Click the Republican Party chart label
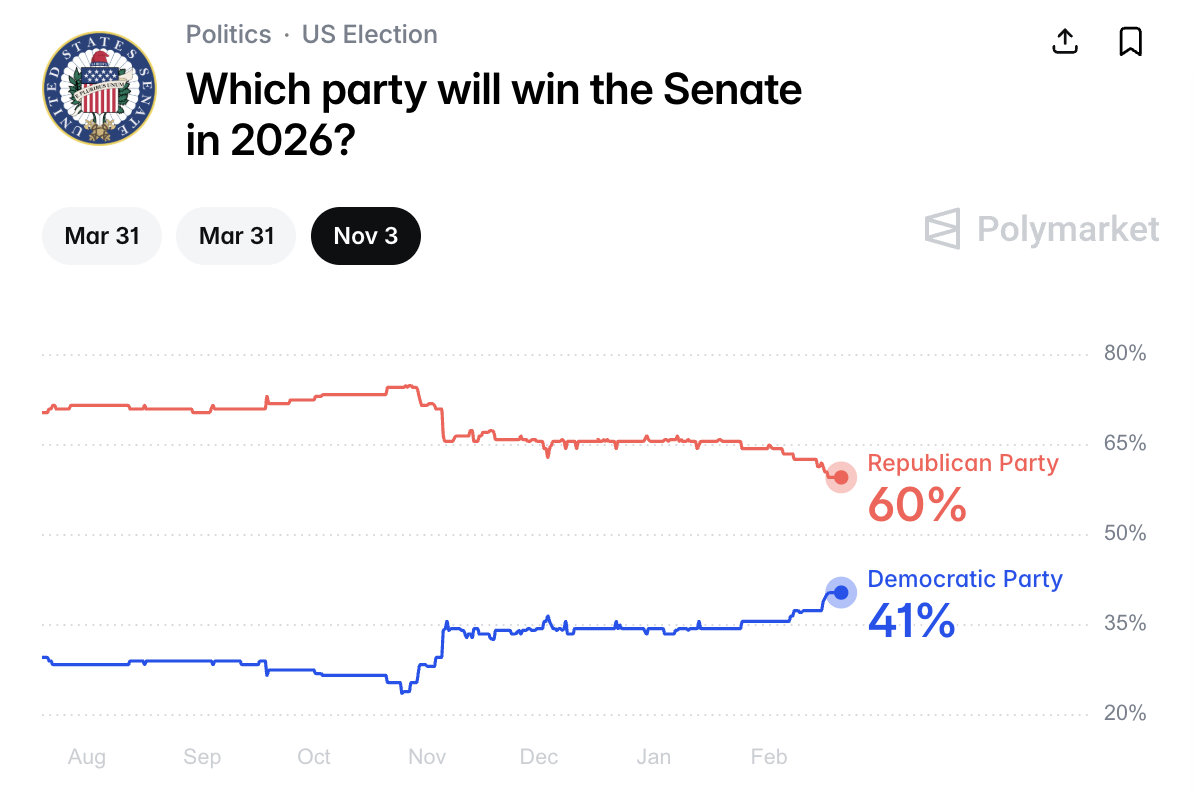The width and height of the screenshot is (1194, 792). (x=962, y=463)
